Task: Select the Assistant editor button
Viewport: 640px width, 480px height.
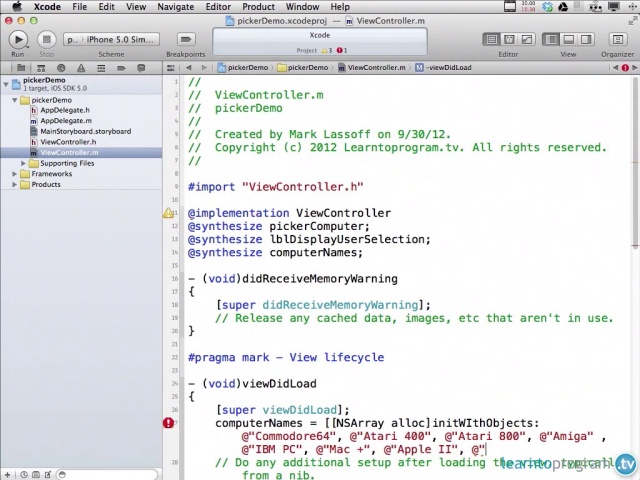Action: [x=509, y=40]
